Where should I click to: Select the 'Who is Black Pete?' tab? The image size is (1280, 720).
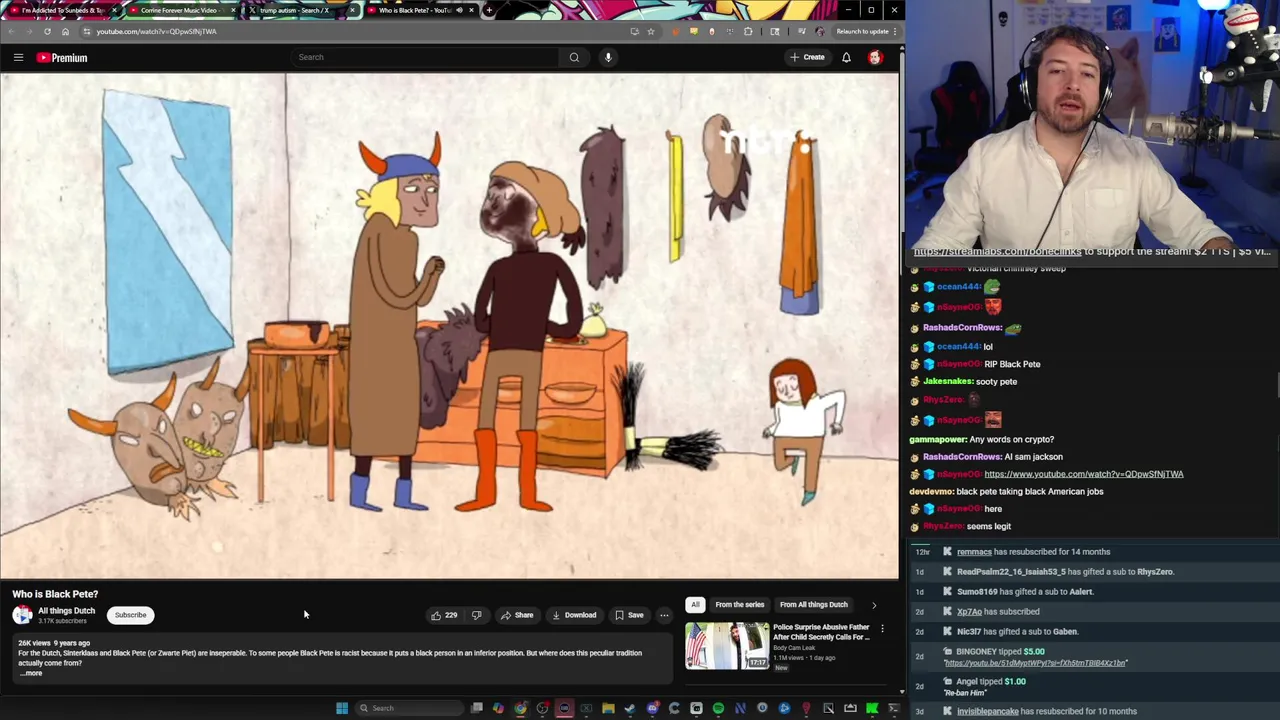point(419,10)
